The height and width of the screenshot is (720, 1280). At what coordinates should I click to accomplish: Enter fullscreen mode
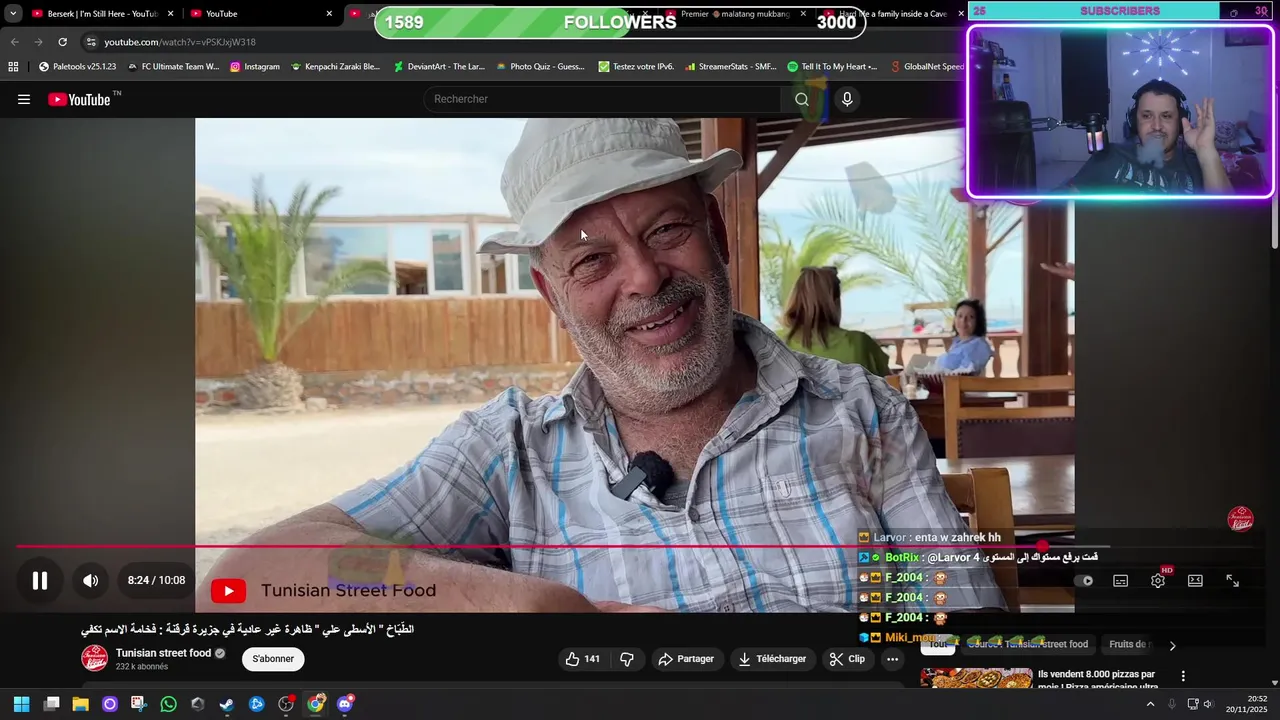click(1232, 581)
